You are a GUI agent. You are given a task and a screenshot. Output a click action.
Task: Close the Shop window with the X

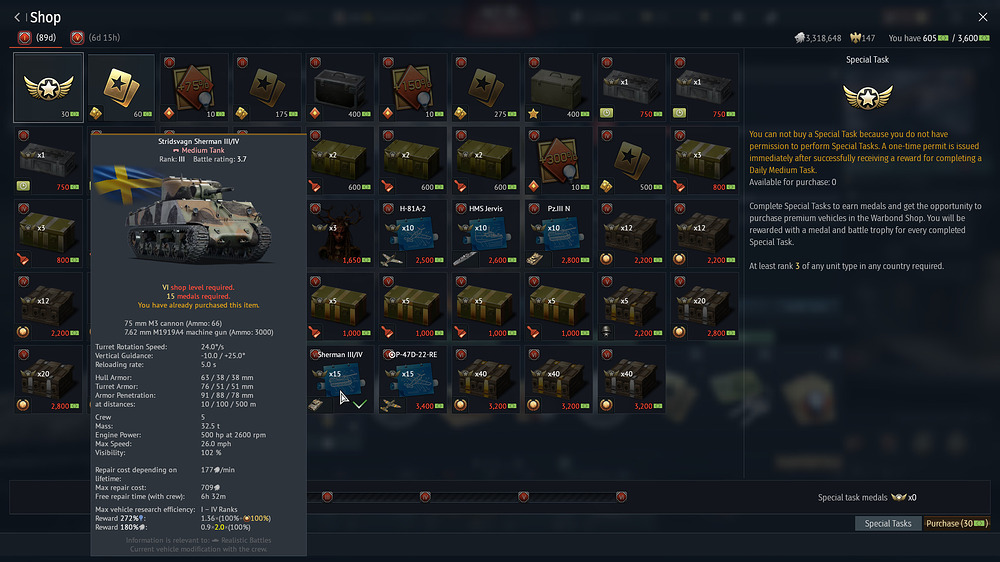(x=982, y=17)
